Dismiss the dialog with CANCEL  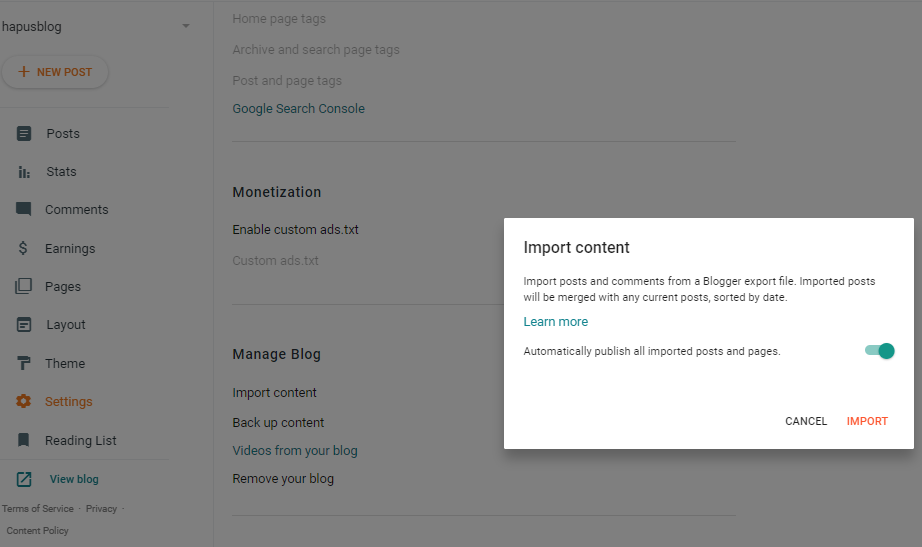806,421
